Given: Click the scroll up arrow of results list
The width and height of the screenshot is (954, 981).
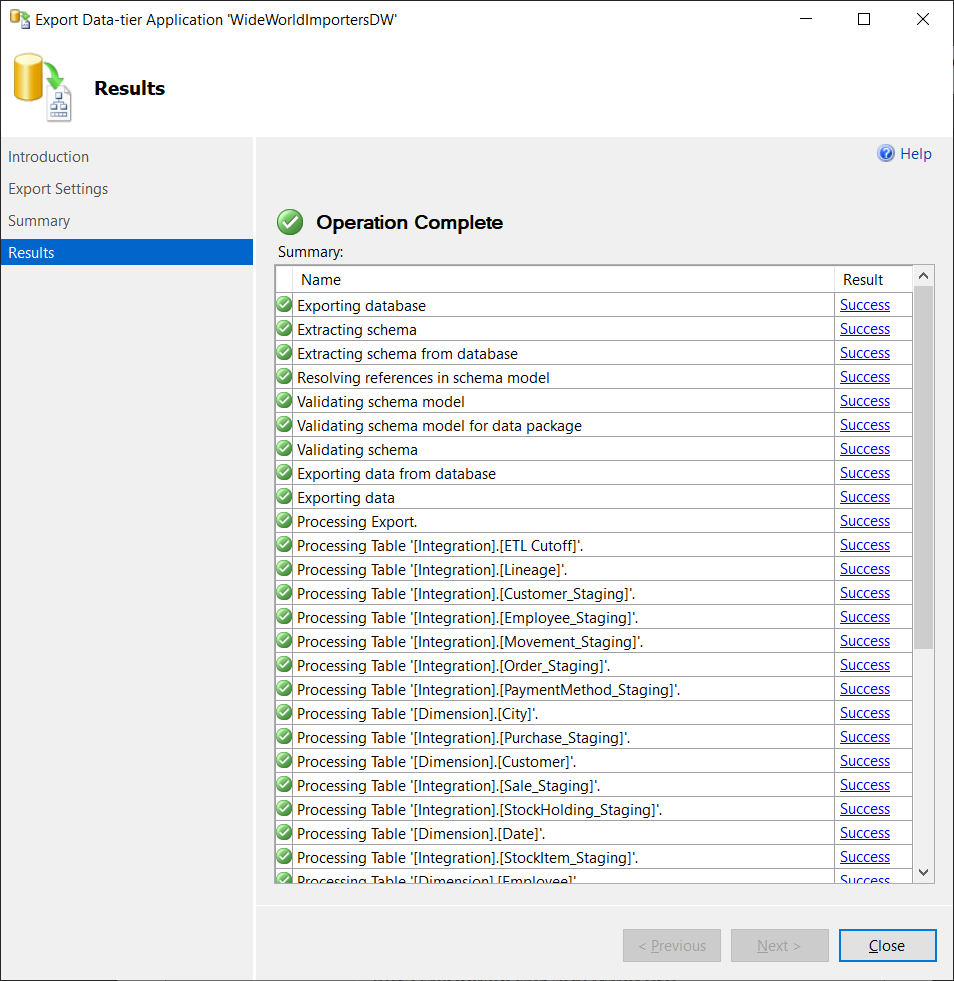Looking at the screenshot, I should click(924, 276).
